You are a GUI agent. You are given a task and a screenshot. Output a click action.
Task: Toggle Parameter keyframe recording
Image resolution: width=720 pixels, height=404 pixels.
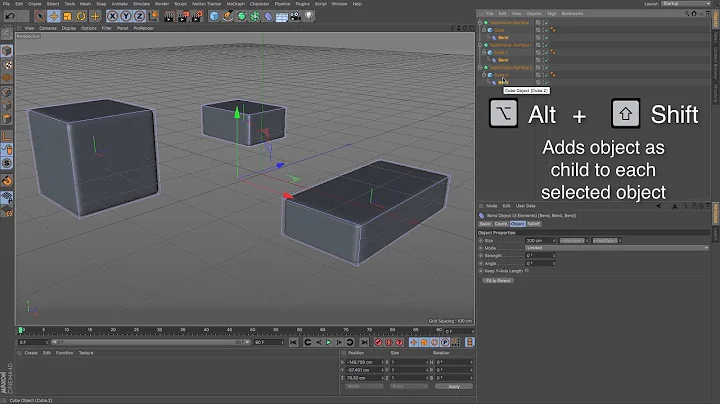tap(445, 342)
